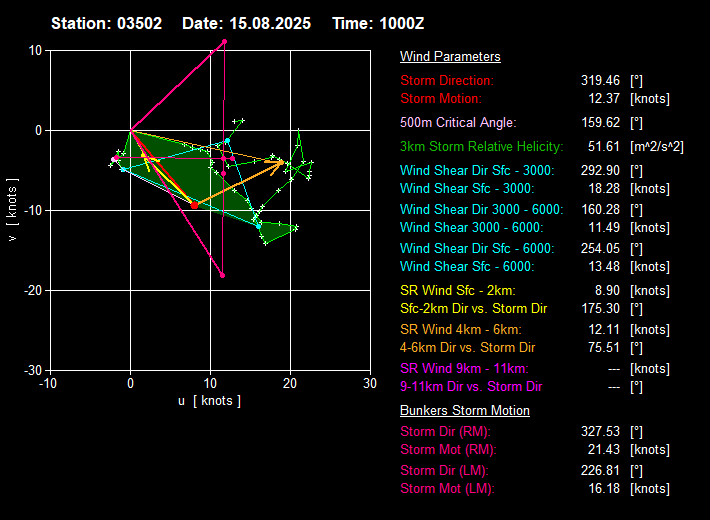Click 'Wind Shear Dir 3000 - 6000:' label
710x520 pixels.
pyautogui.click(x=482, y=210)
